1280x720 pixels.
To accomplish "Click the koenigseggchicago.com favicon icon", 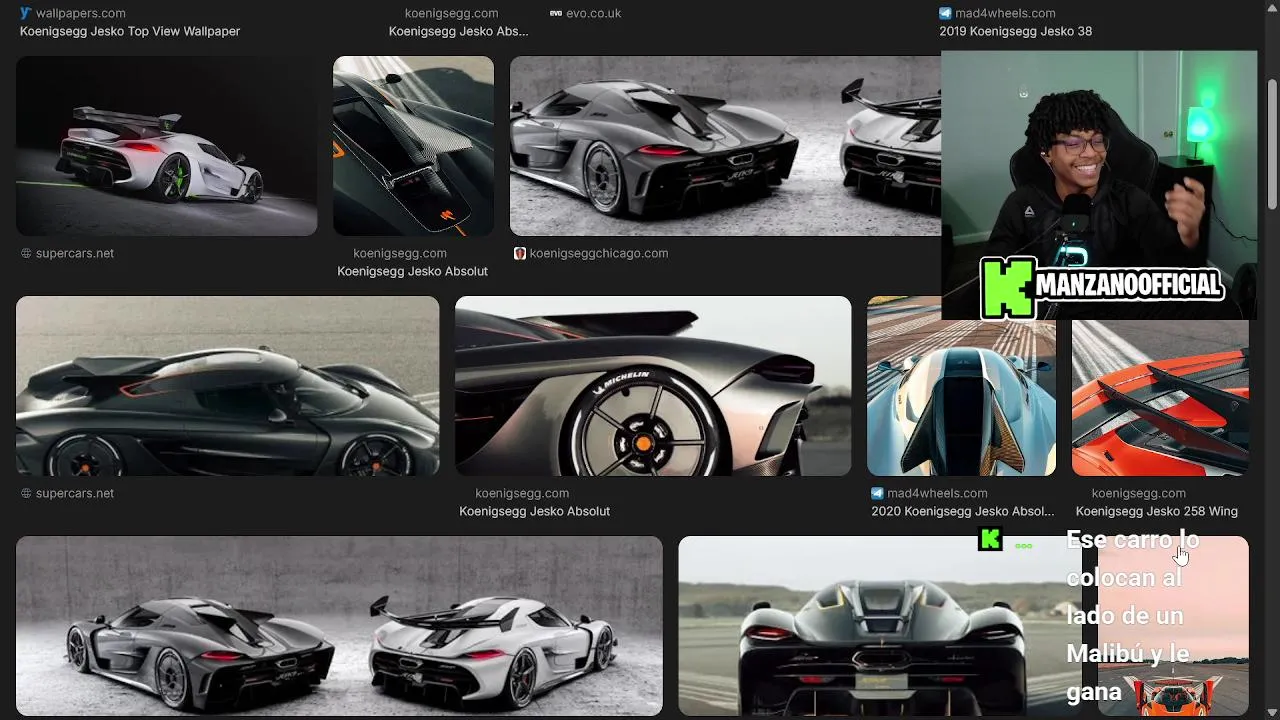I will [x=520, y=253].
